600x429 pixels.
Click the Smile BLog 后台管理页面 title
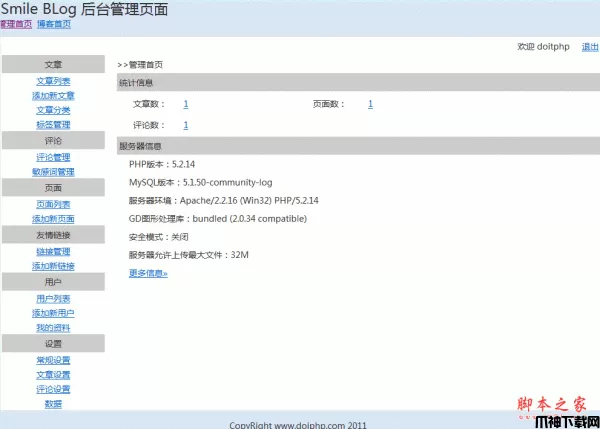[x=84, y=9]
